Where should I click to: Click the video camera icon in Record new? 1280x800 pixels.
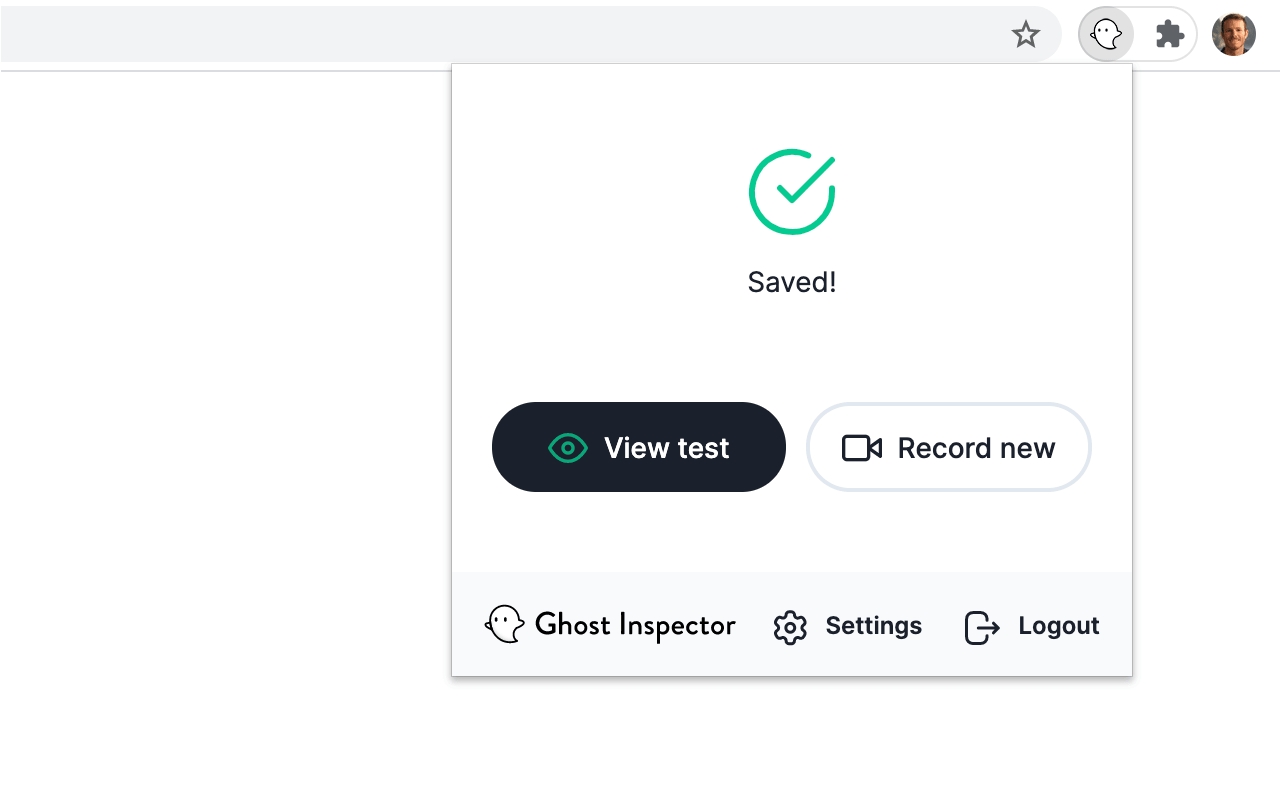click(x=861, y=447)
